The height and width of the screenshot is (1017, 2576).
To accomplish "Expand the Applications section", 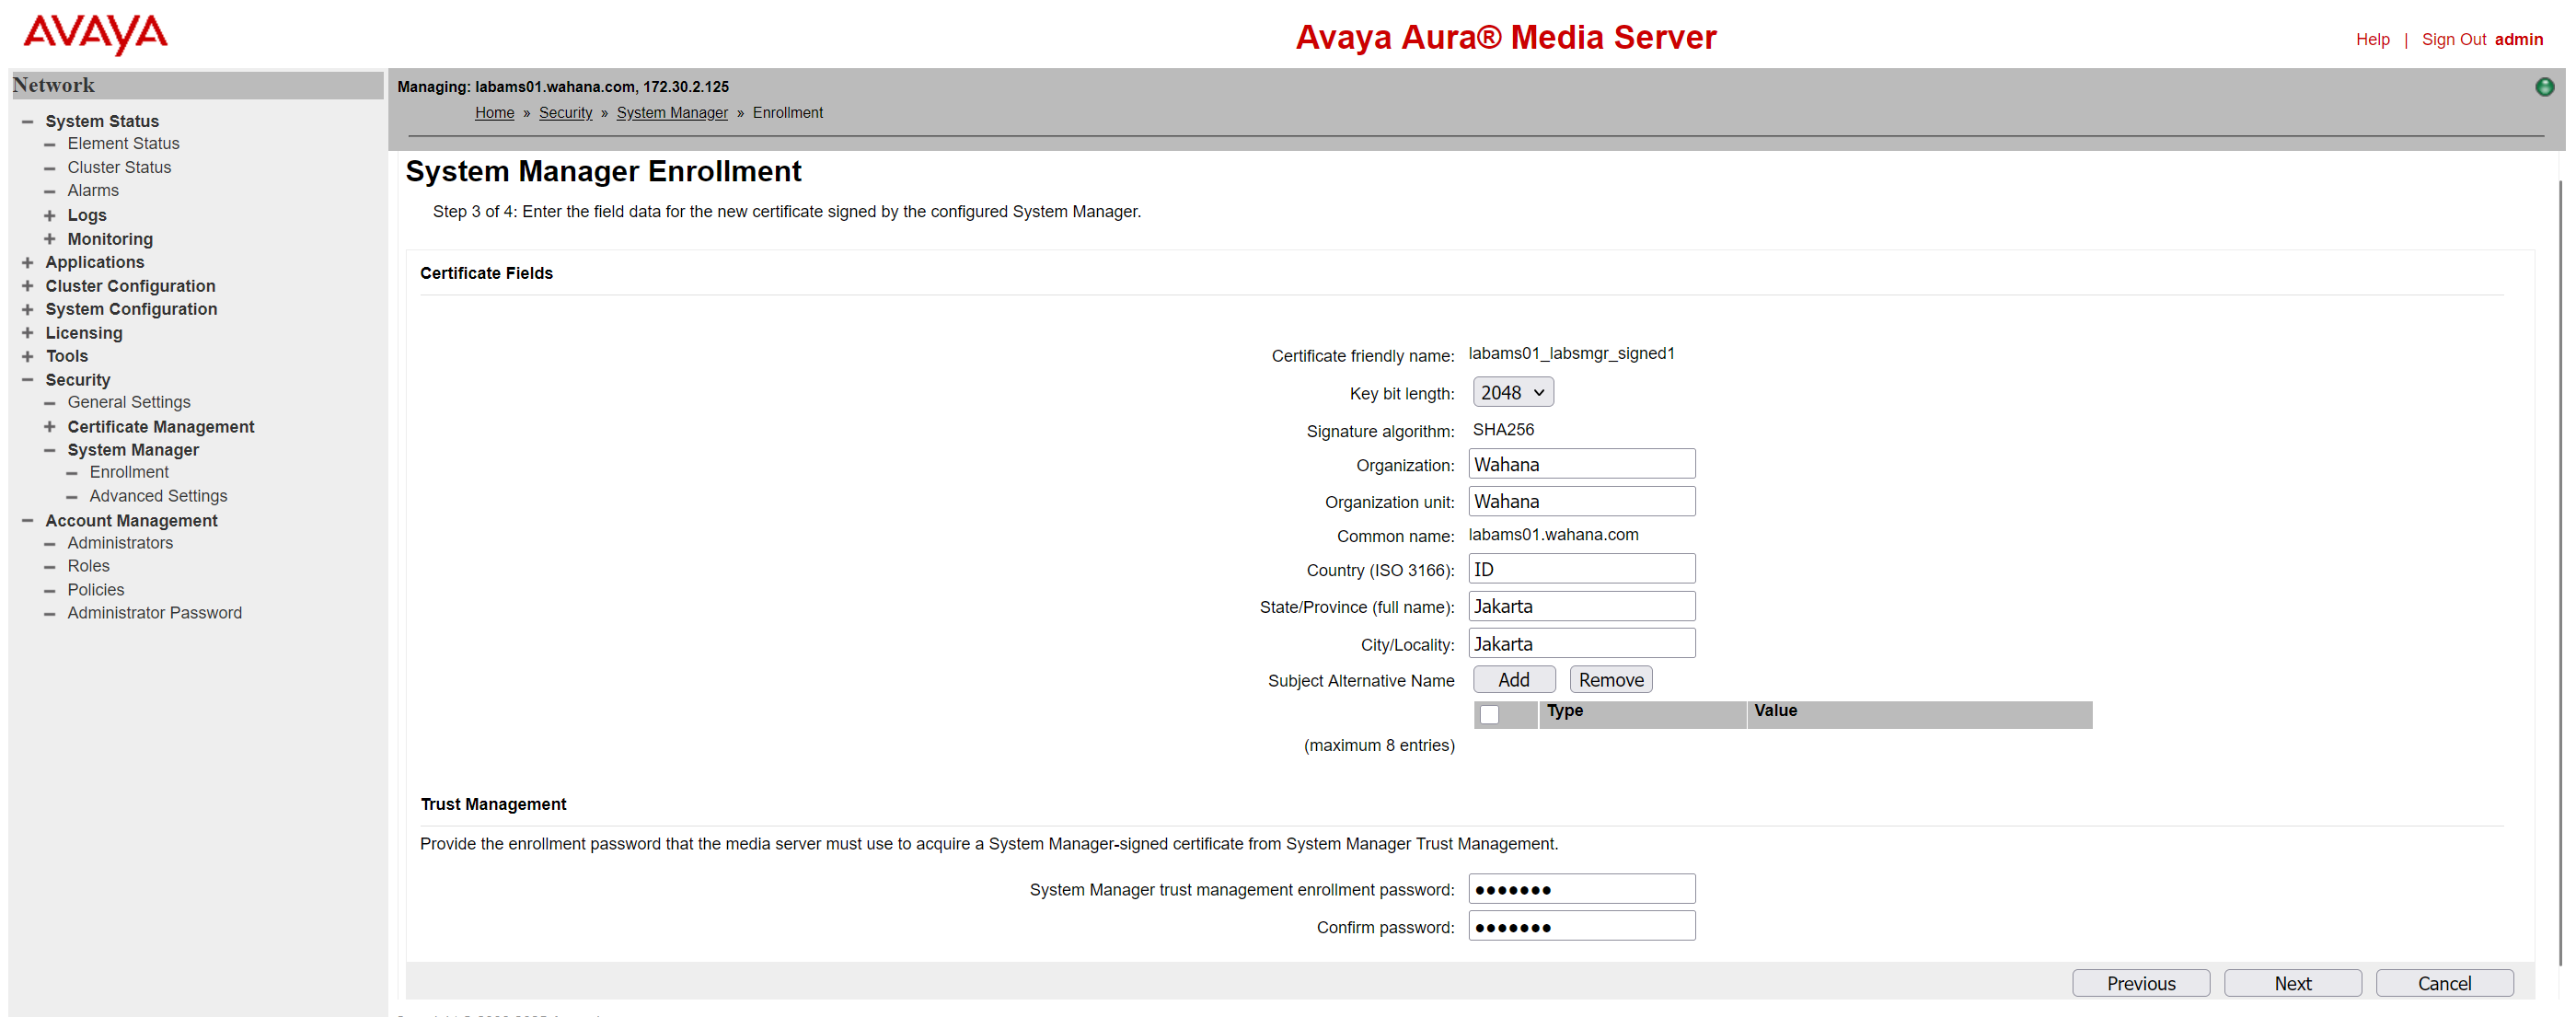I will pyautogui.click(x=27, y=262).
